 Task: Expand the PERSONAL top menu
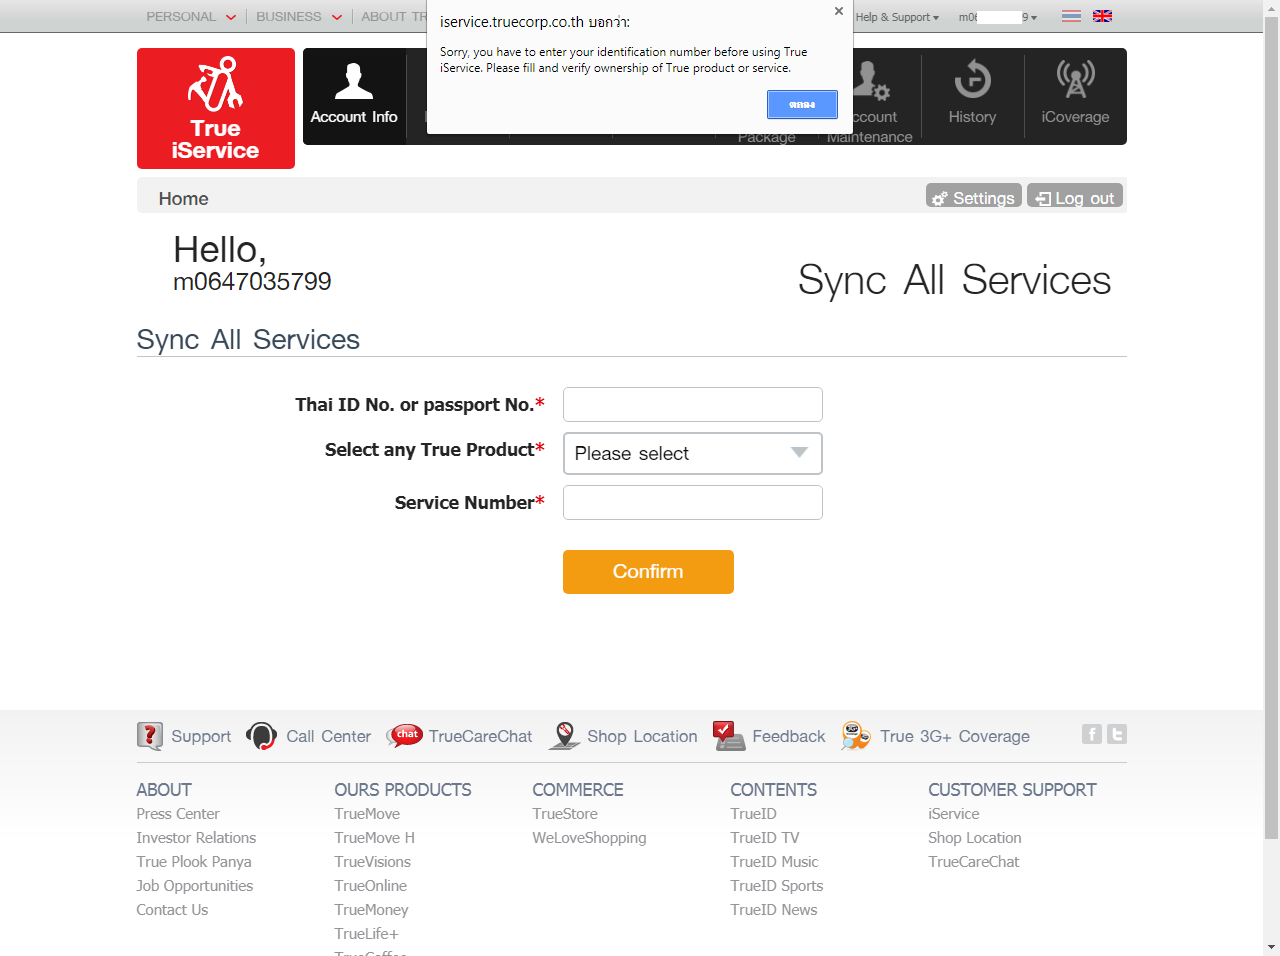click(x=191, y=16)
